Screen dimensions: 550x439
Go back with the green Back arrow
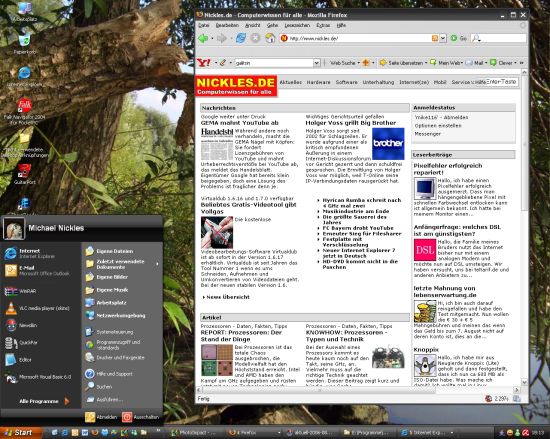pos(203,38)
